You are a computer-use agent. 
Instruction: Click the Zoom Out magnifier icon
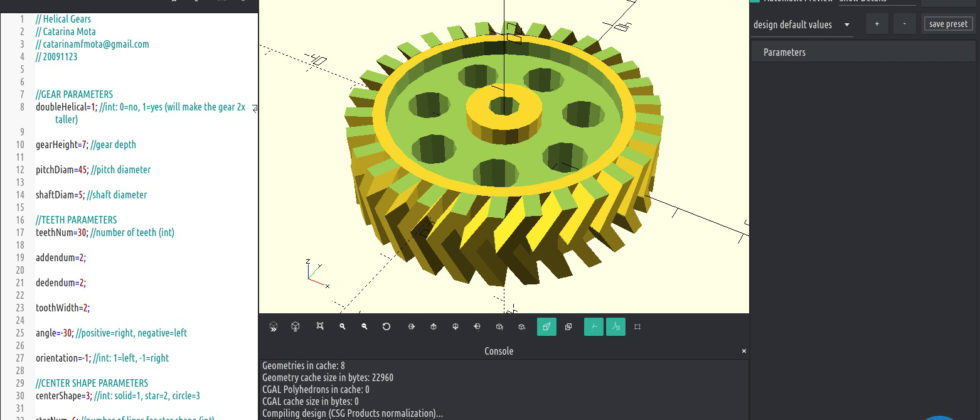pyautogui.click(x=364, y=326)
